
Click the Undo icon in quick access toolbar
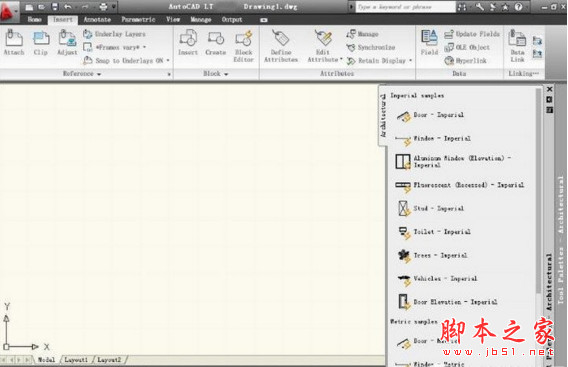[68, 7]
